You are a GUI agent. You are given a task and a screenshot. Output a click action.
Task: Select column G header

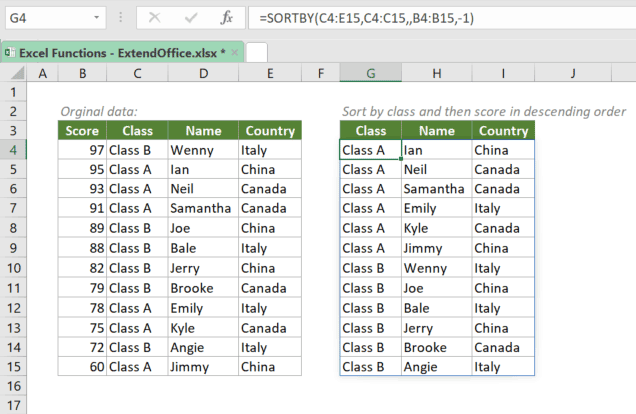[x=370, y=74]
